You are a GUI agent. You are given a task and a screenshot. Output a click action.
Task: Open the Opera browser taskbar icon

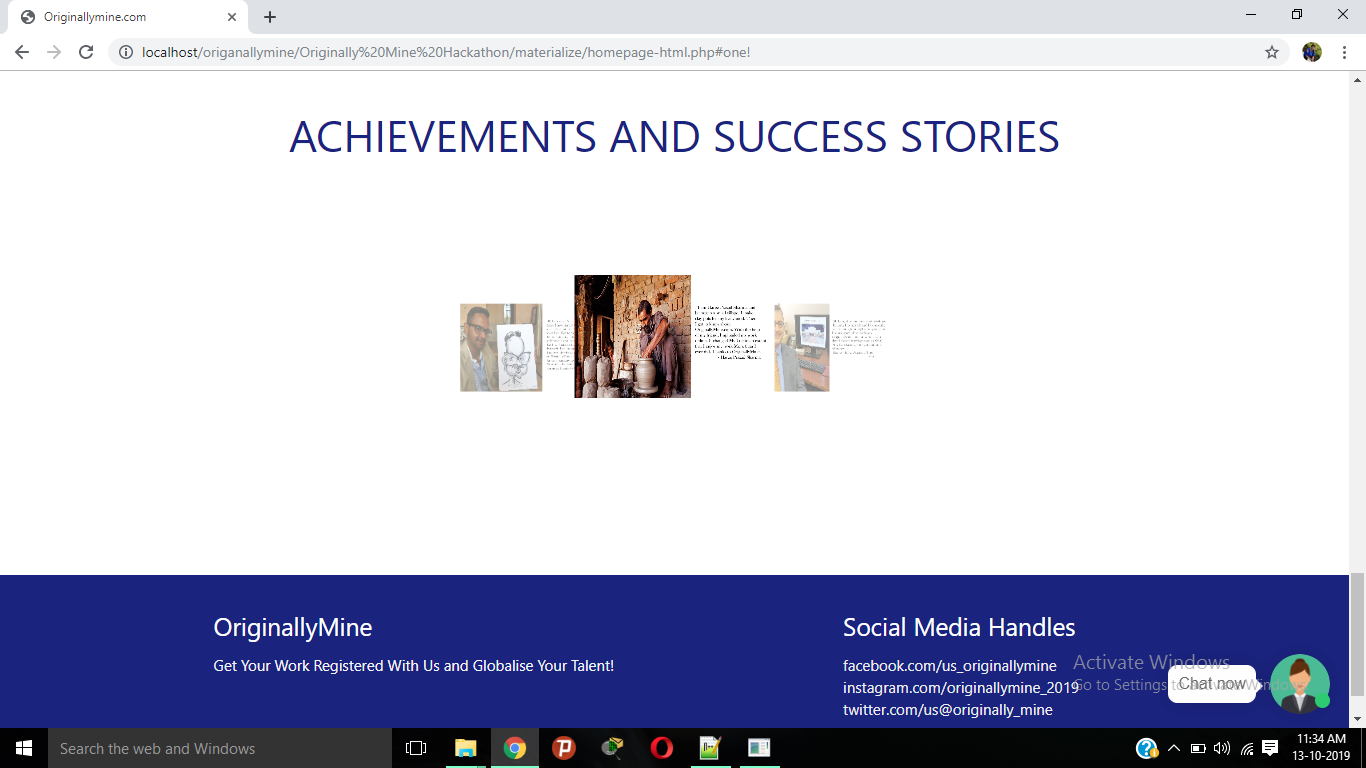(x=661, y=748)
